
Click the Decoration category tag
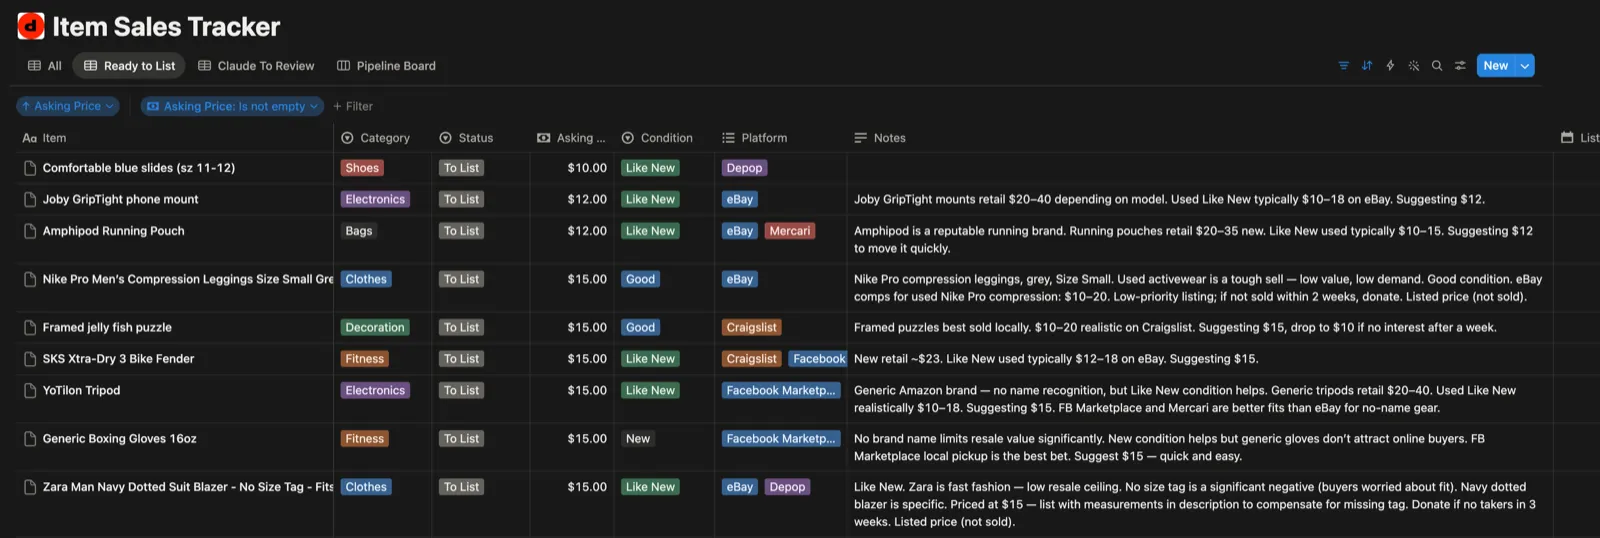(x=375, y=327)
